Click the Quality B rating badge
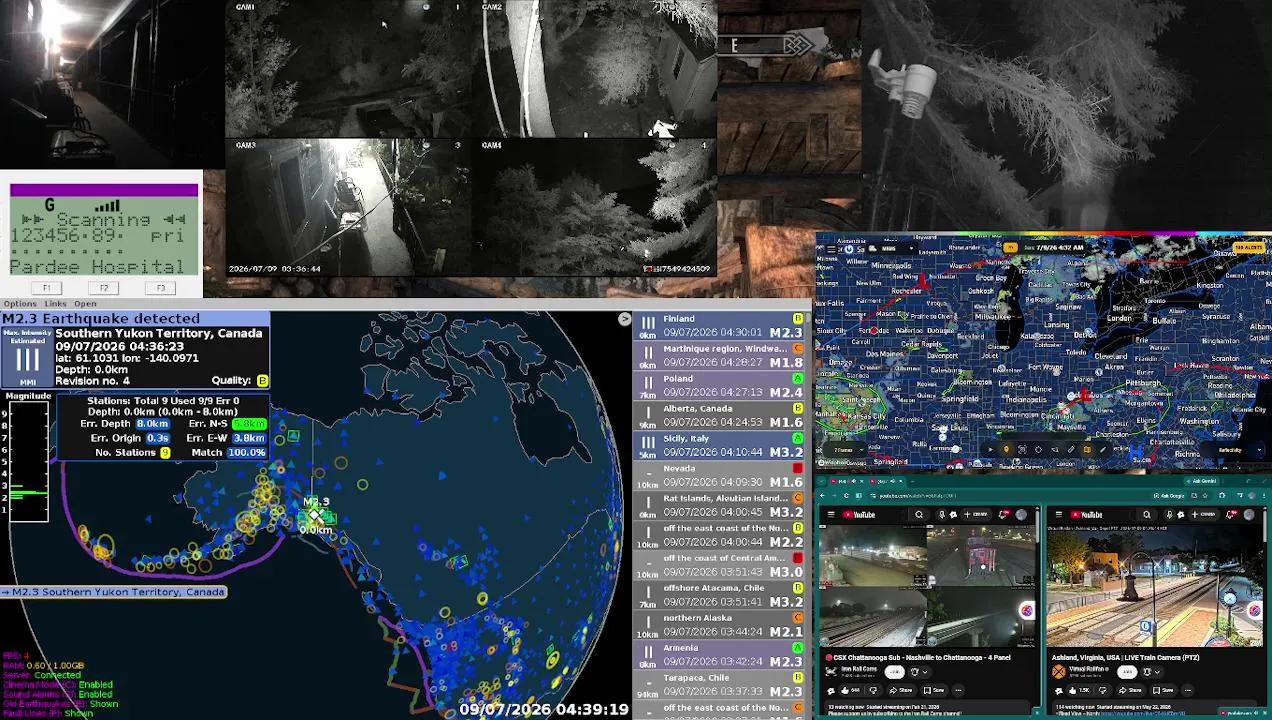The height and width of the screenshot is (720, 1272). pos(262,381)
